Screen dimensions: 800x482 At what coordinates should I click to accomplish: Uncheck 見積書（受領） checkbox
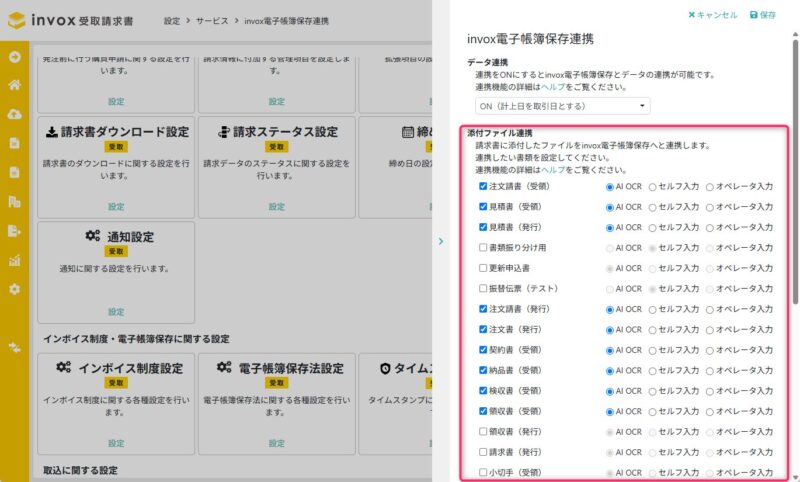(x=483, y=207)
